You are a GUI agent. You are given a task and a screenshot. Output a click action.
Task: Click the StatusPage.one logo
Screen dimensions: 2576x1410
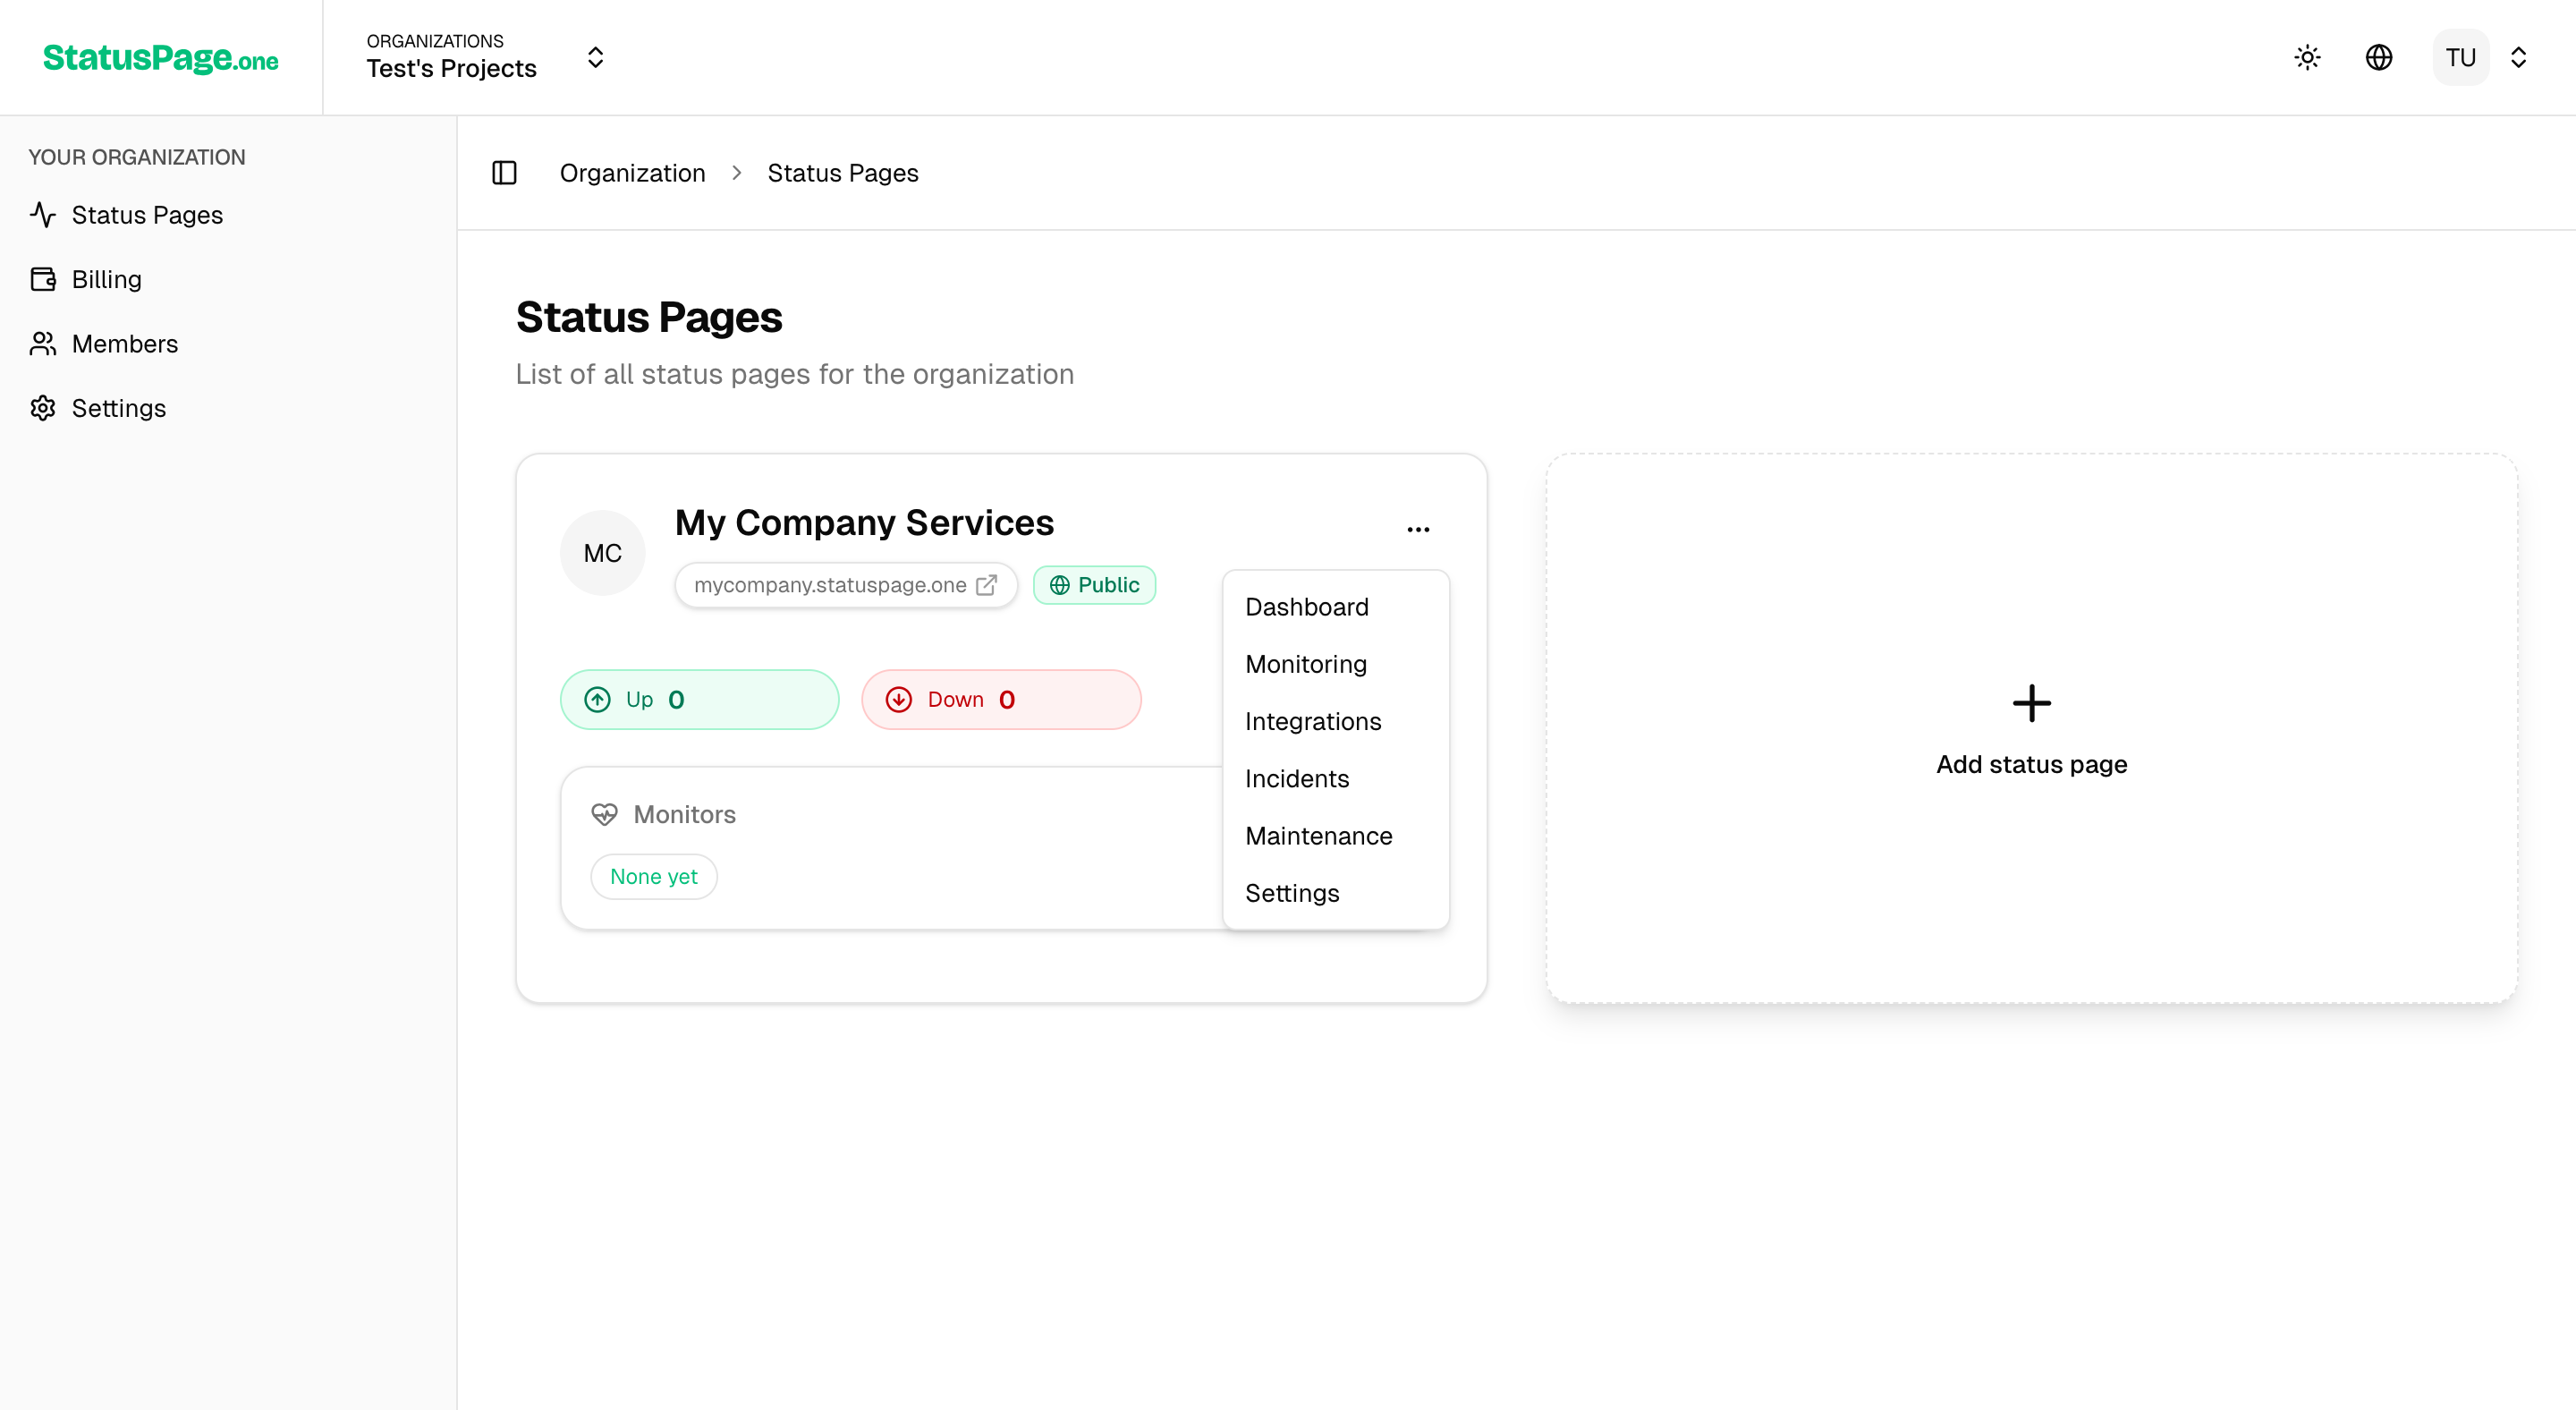(160, 58)
